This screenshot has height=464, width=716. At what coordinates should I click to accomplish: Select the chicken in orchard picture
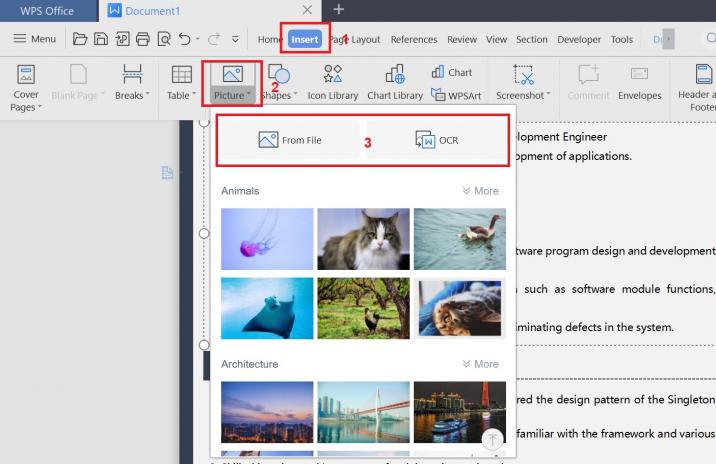click(363, 308)
